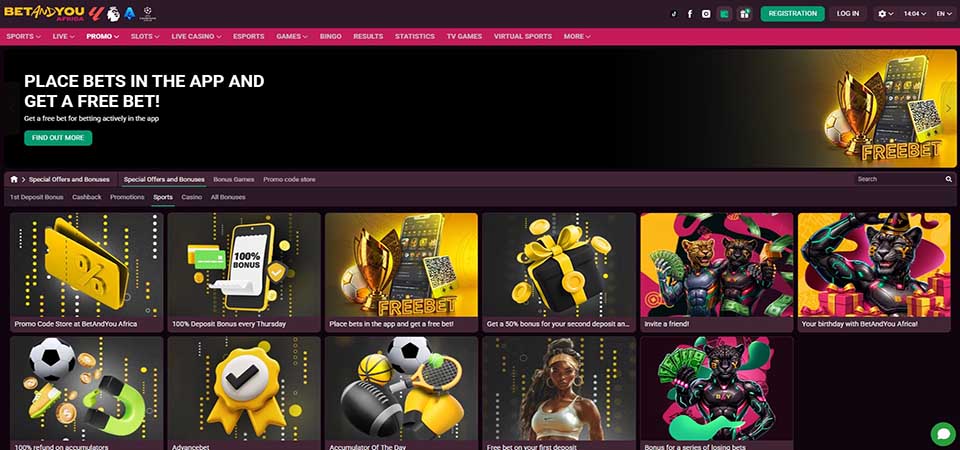Image resolution: width=960 pixels, height=450 pixels.
Task: Open the live chat bubble icon
Action: [x=942, y=433]
